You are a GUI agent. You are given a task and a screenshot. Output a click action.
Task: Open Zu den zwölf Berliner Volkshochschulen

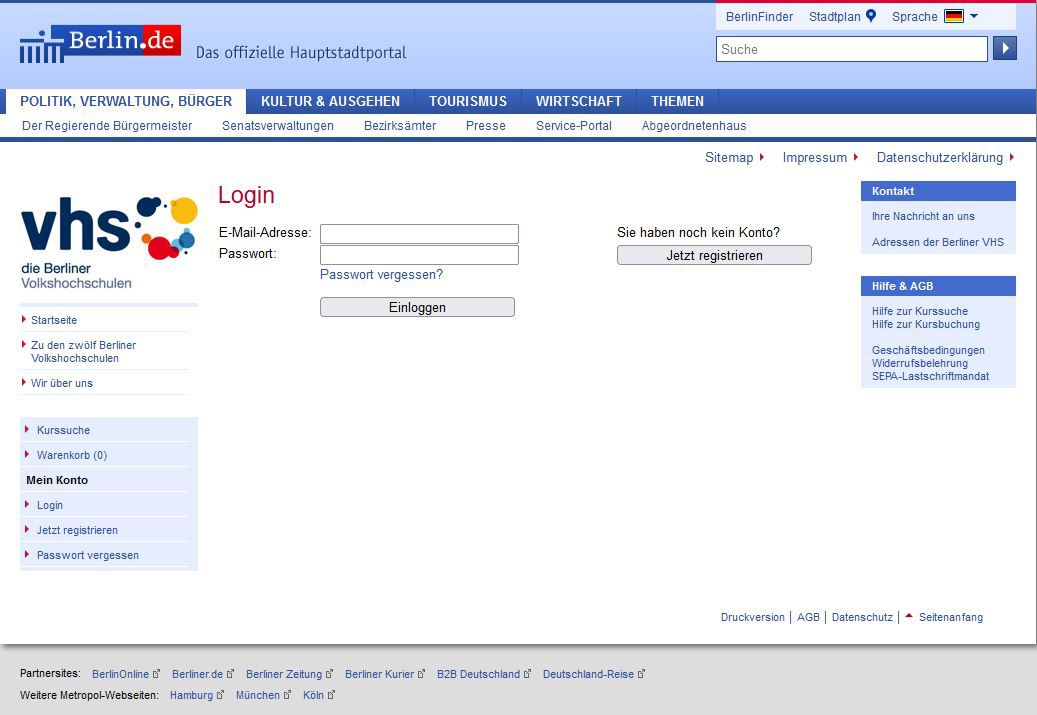coord(83,352)
